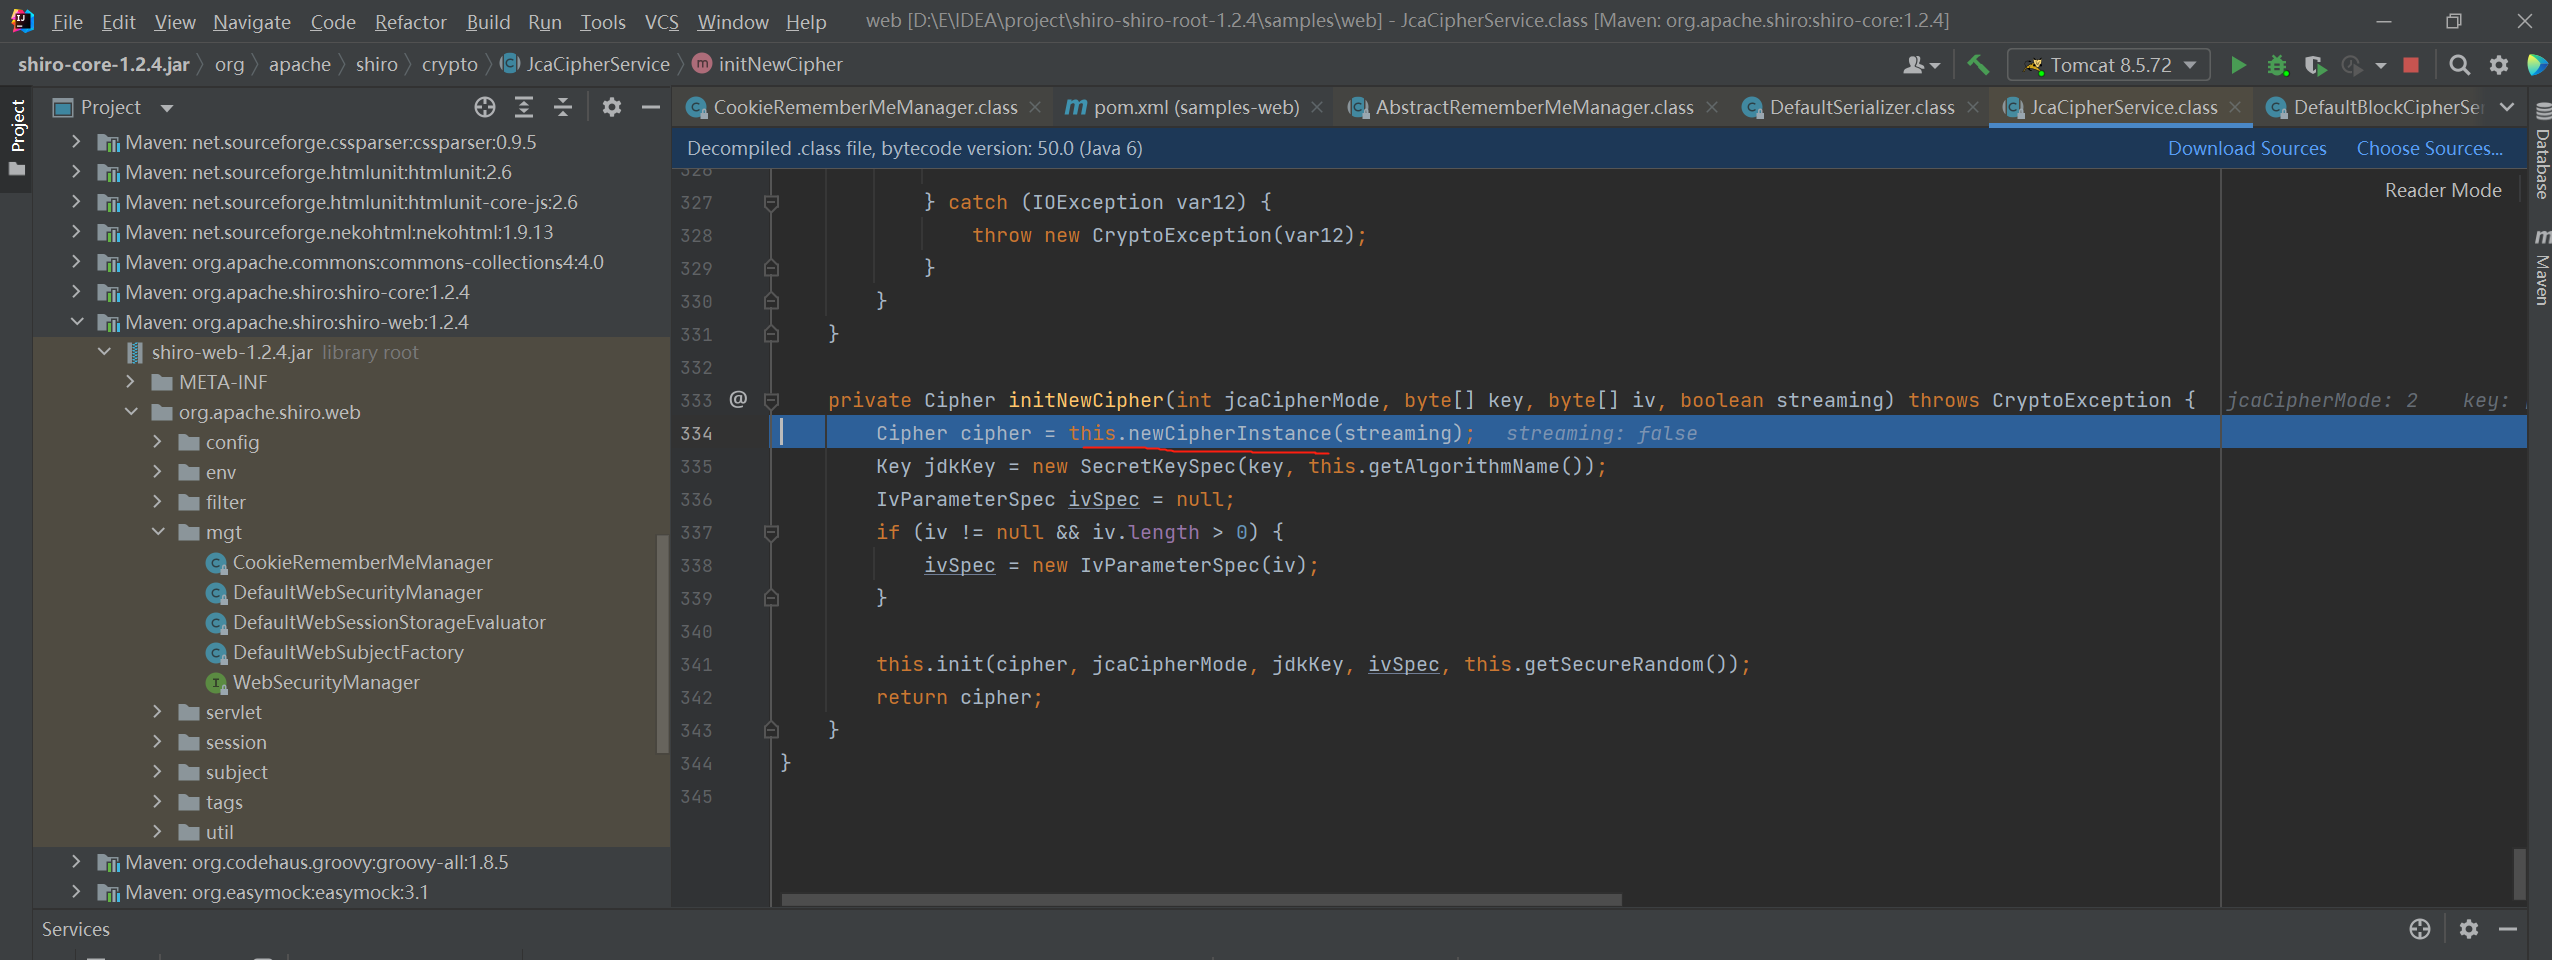Viewport: 2552px width, 960px height.
Task: Open DefaultWebSubjectFactory class in tree
Action: (x=348, y=652)
